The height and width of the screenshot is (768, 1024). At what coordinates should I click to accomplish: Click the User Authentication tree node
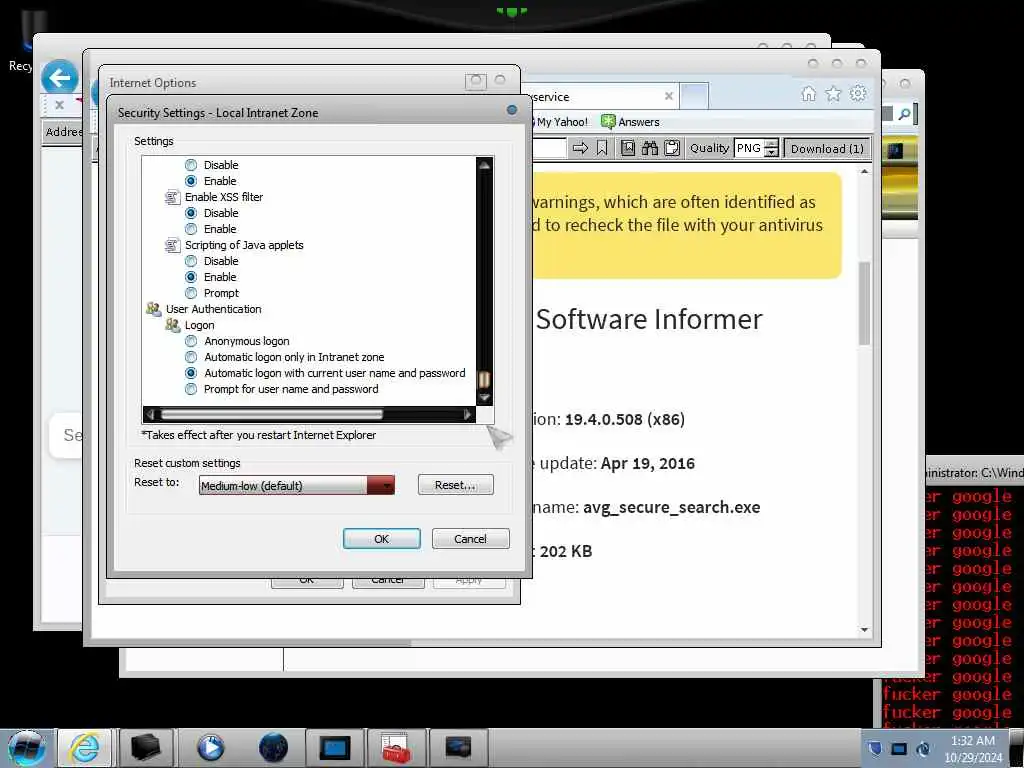coord(204,309)
